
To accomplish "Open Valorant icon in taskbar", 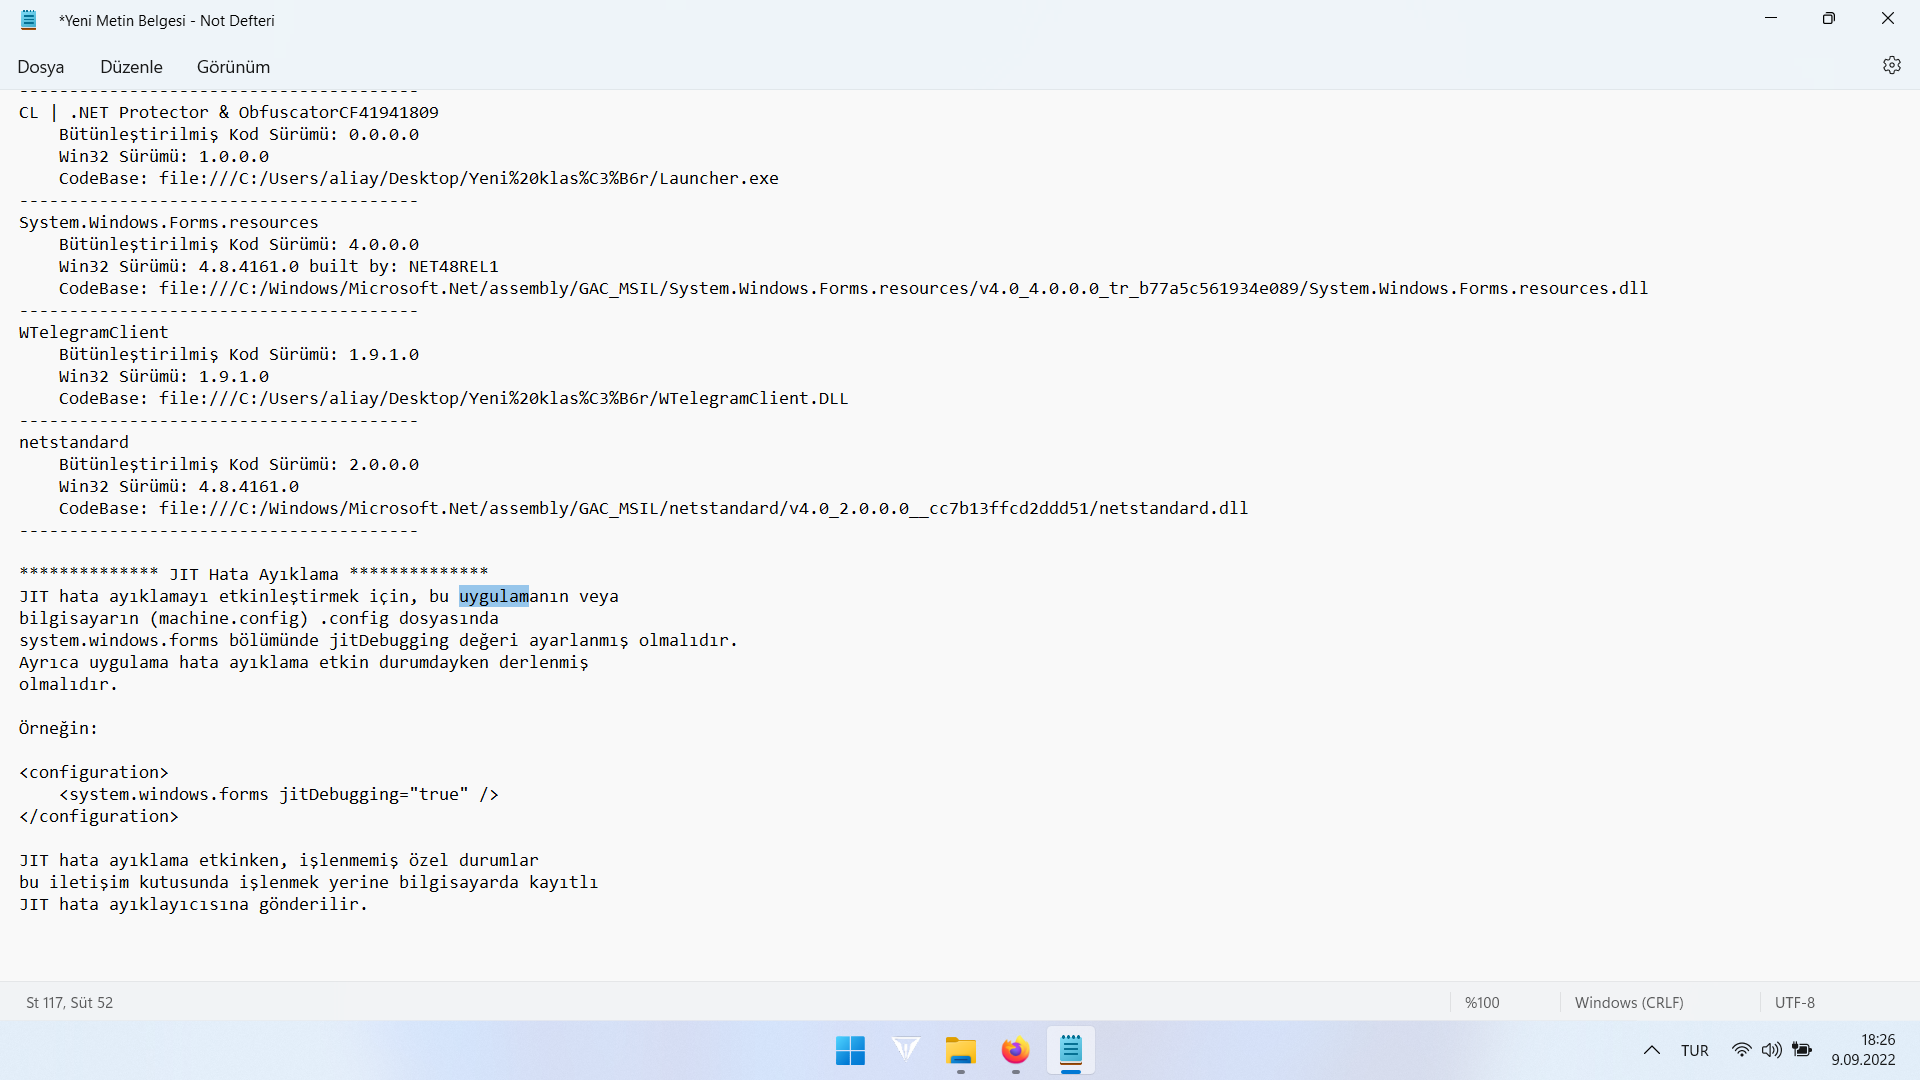I will pos(906,1049).
